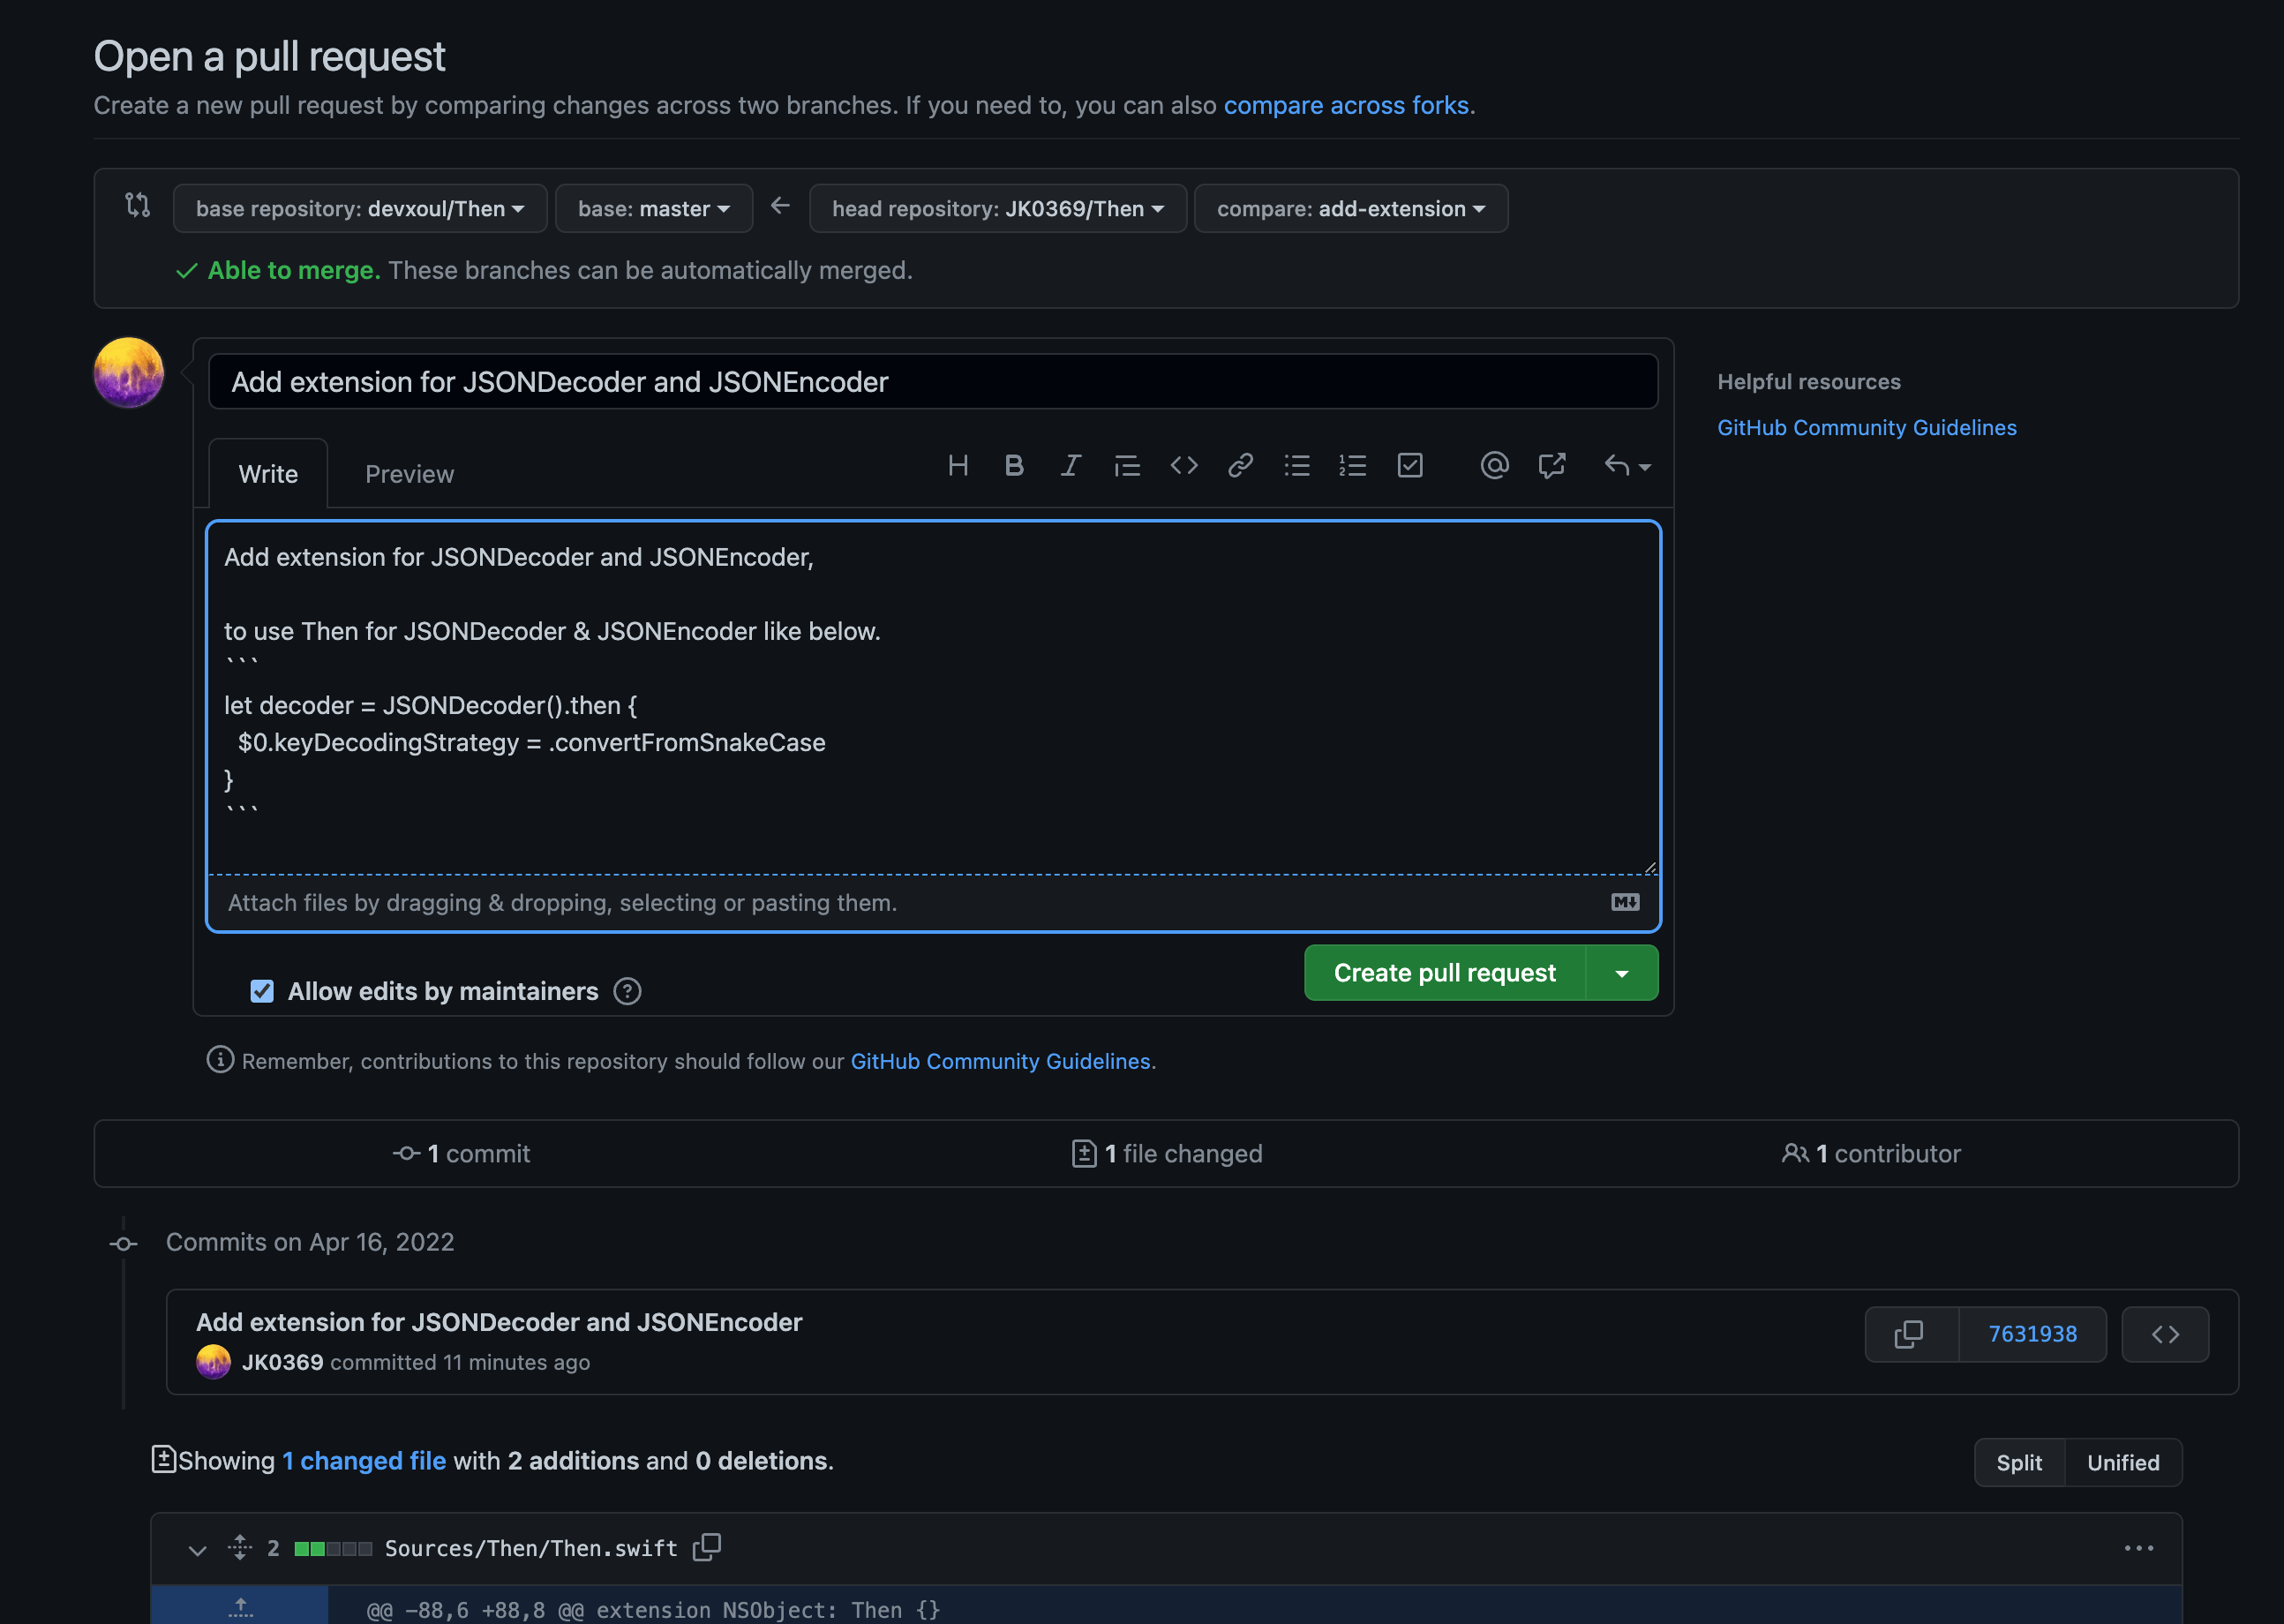The image size is (2284, 1624).
Task: Switch to the Preview tab
Action: point(409,474)
